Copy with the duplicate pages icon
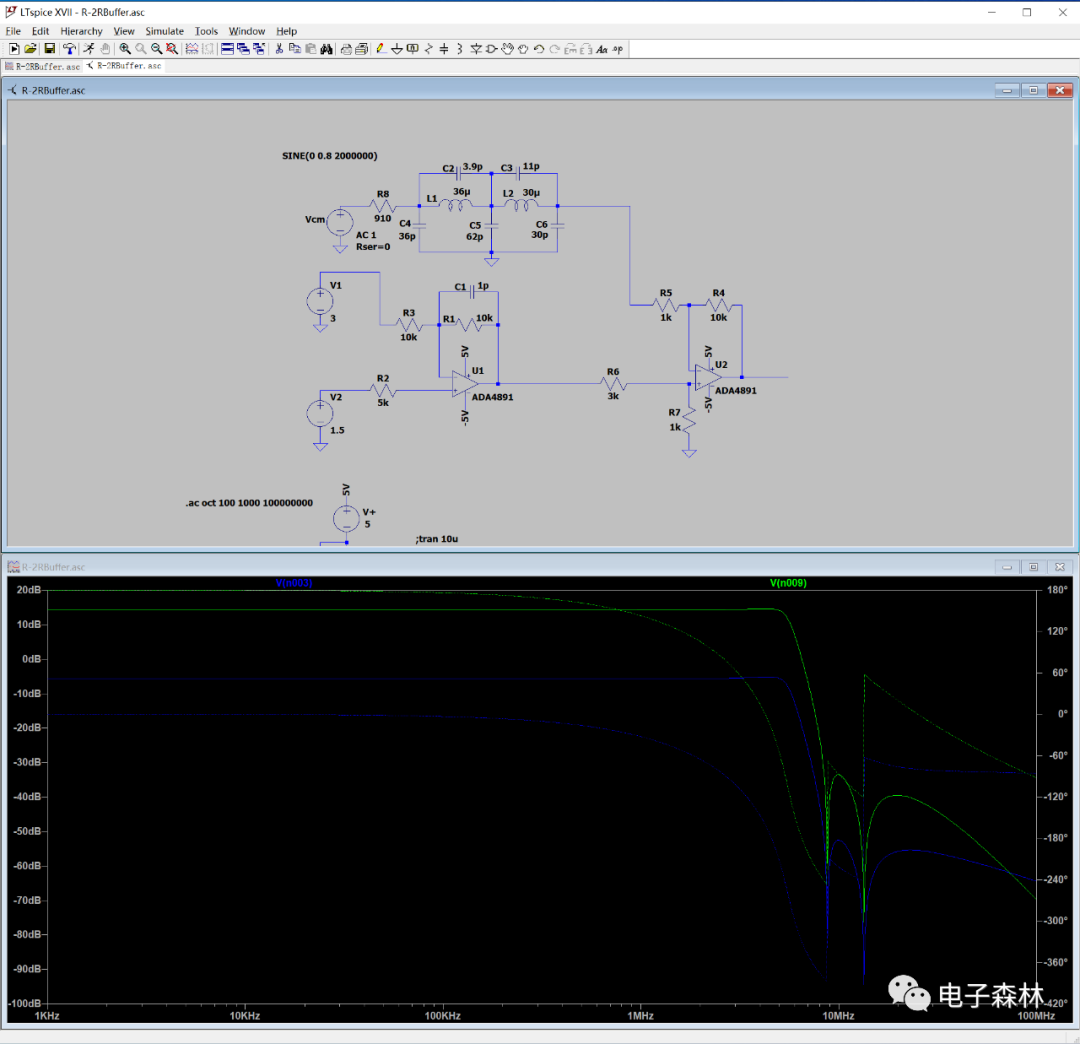Viewport: 1080px width, 1044px height. pyautogui.click(x=295, y=49)
